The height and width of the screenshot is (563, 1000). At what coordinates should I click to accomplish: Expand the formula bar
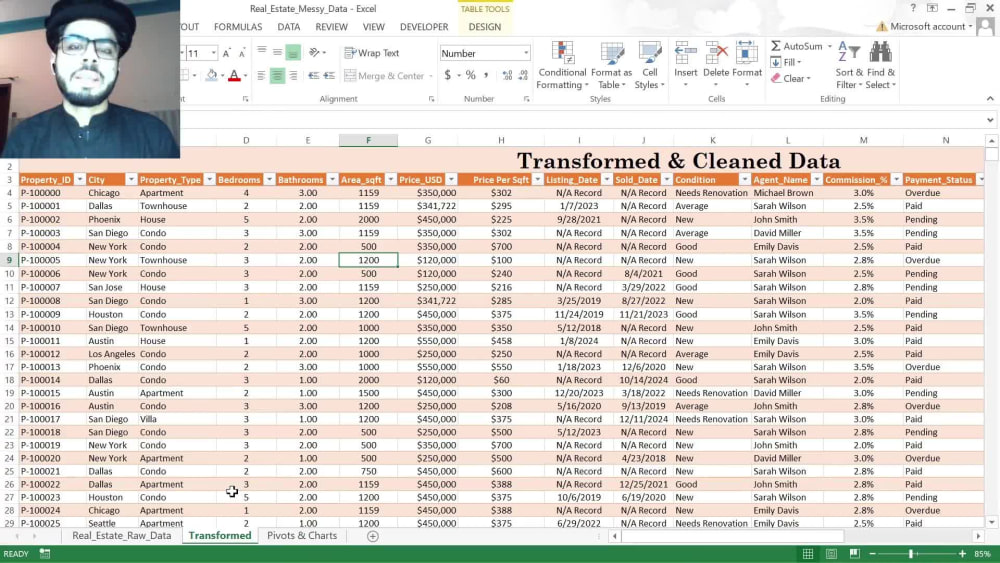pyautogui.click(x=990, y=120)
